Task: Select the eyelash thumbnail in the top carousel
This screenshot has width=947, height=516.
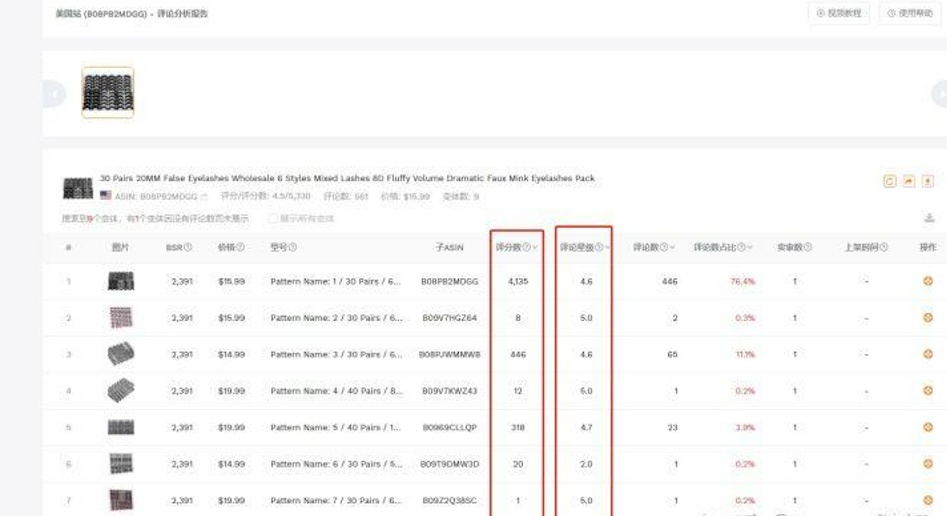Action: click(x=108, y=92)
